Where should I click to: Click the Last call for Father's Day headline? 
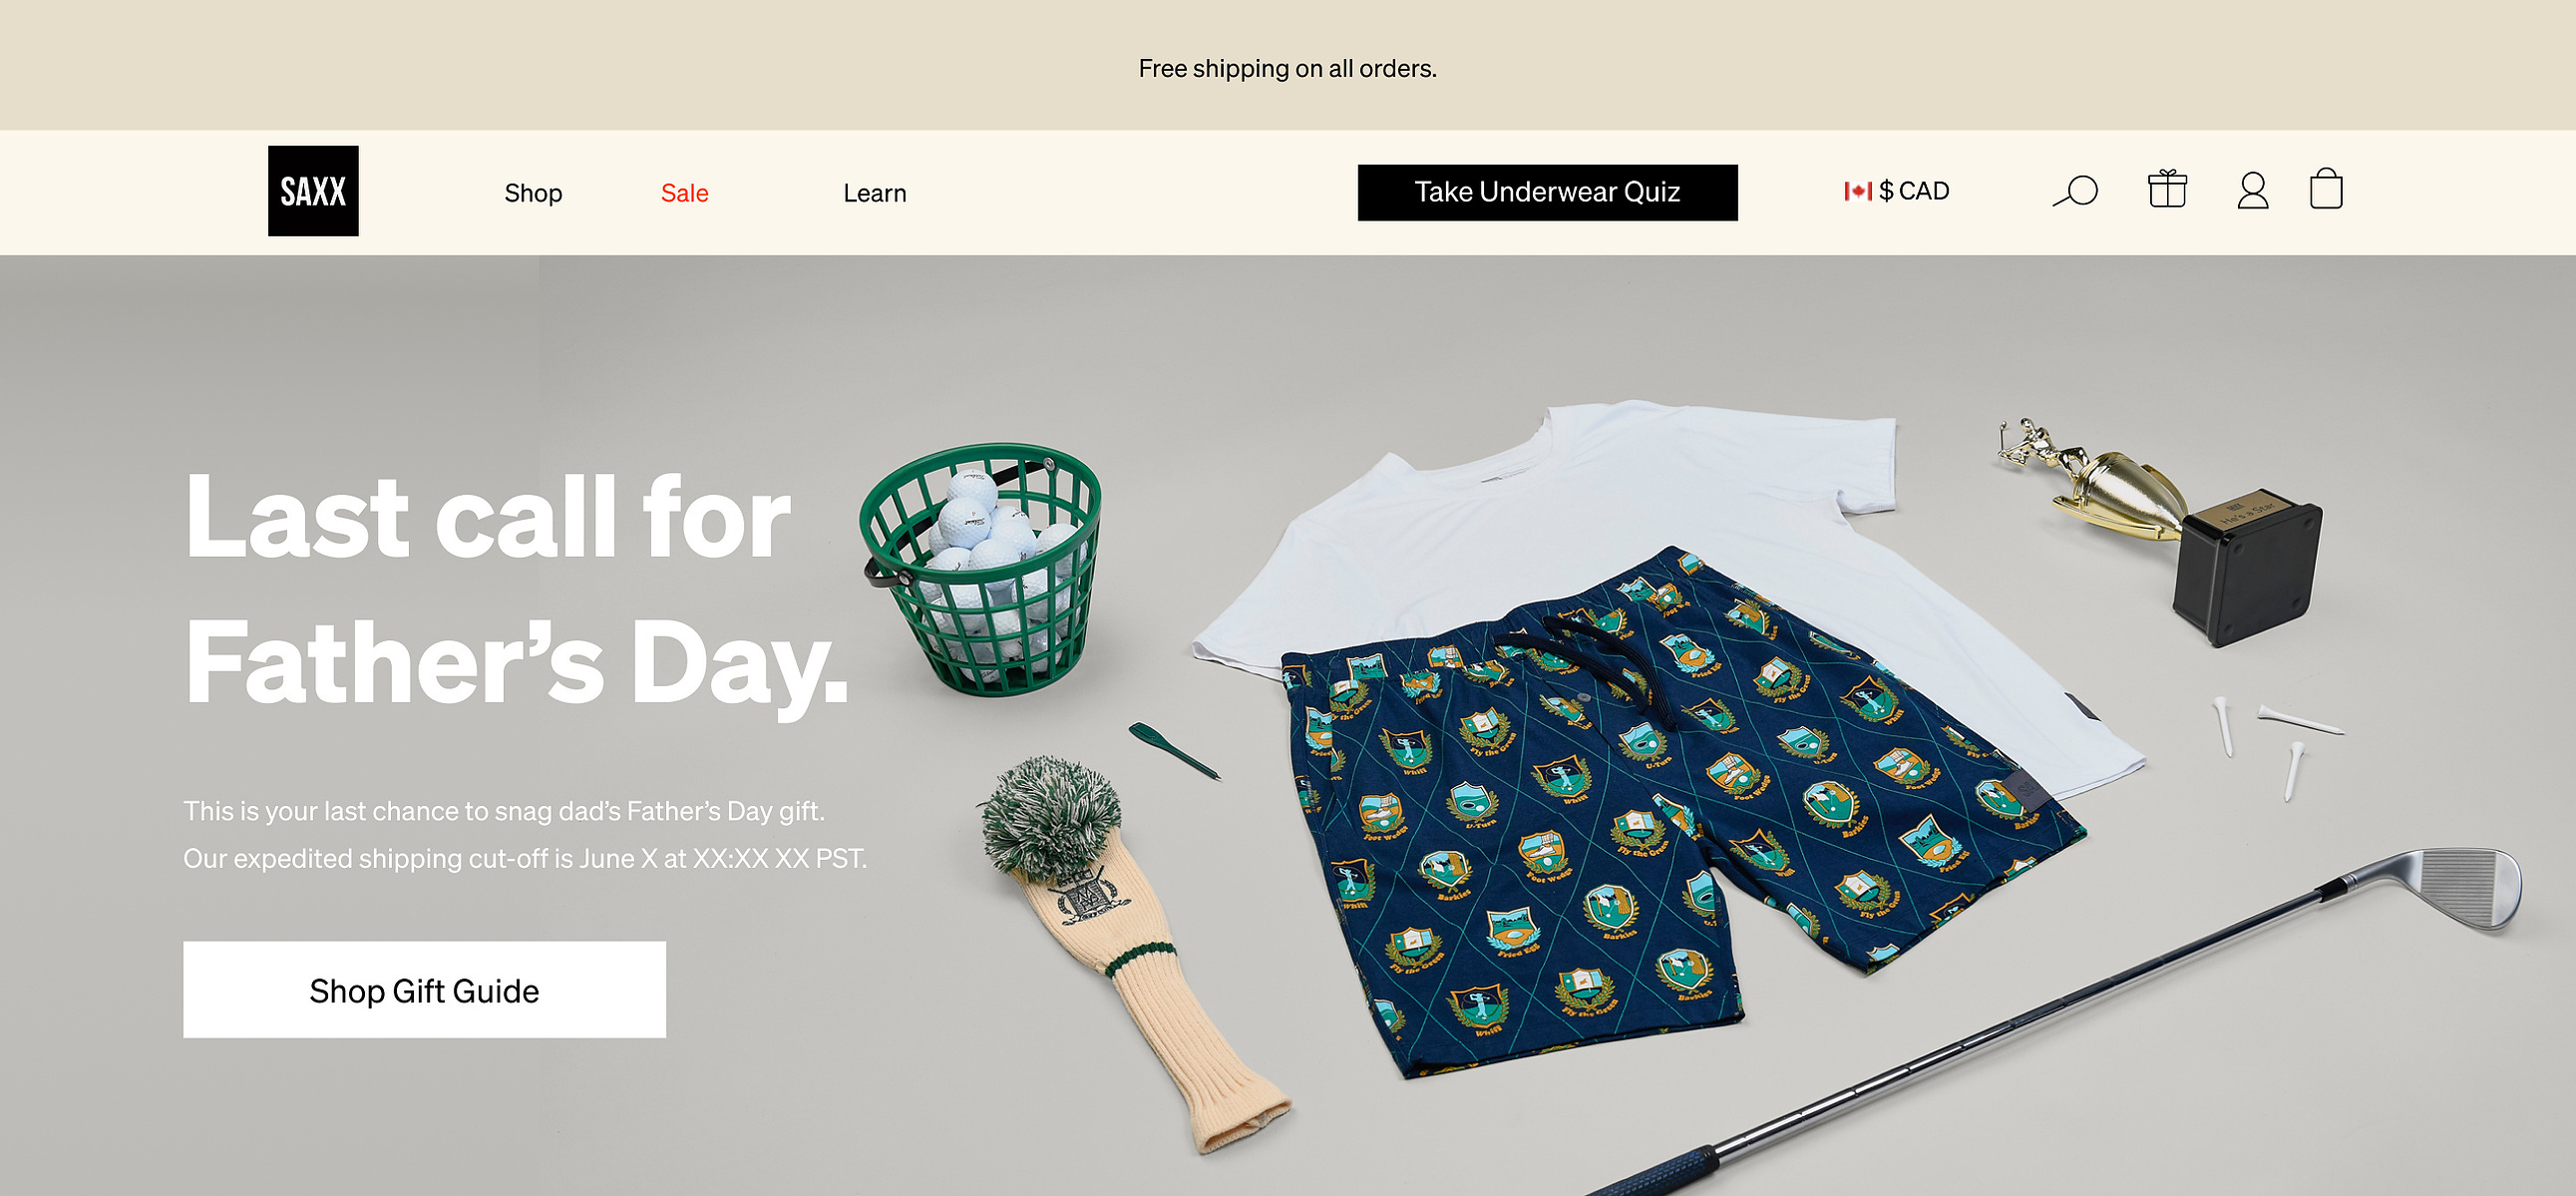click(517, 590)
